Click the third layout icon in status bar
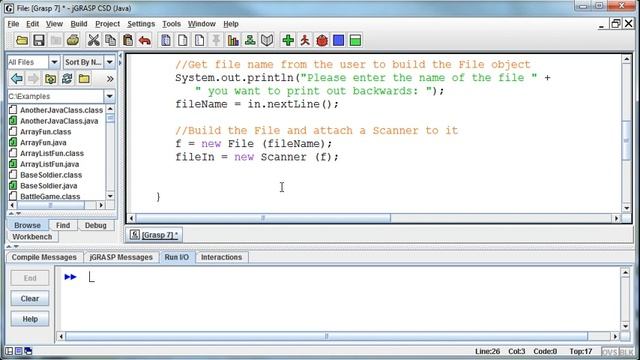Image resolution: width=640 pixels, height=360 pixels. pos(28,351)
